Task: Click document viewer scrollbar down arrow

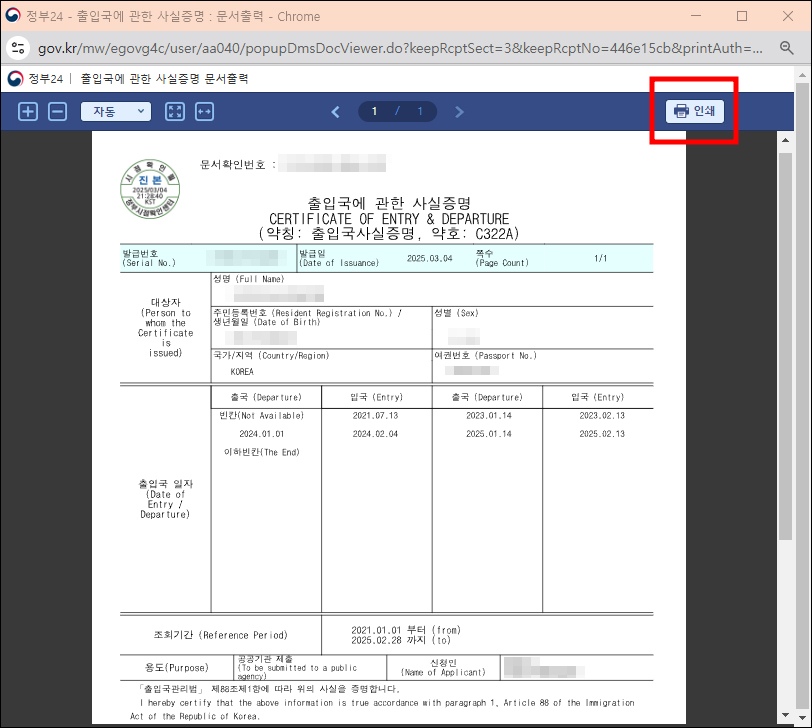Action: point(786,715)
